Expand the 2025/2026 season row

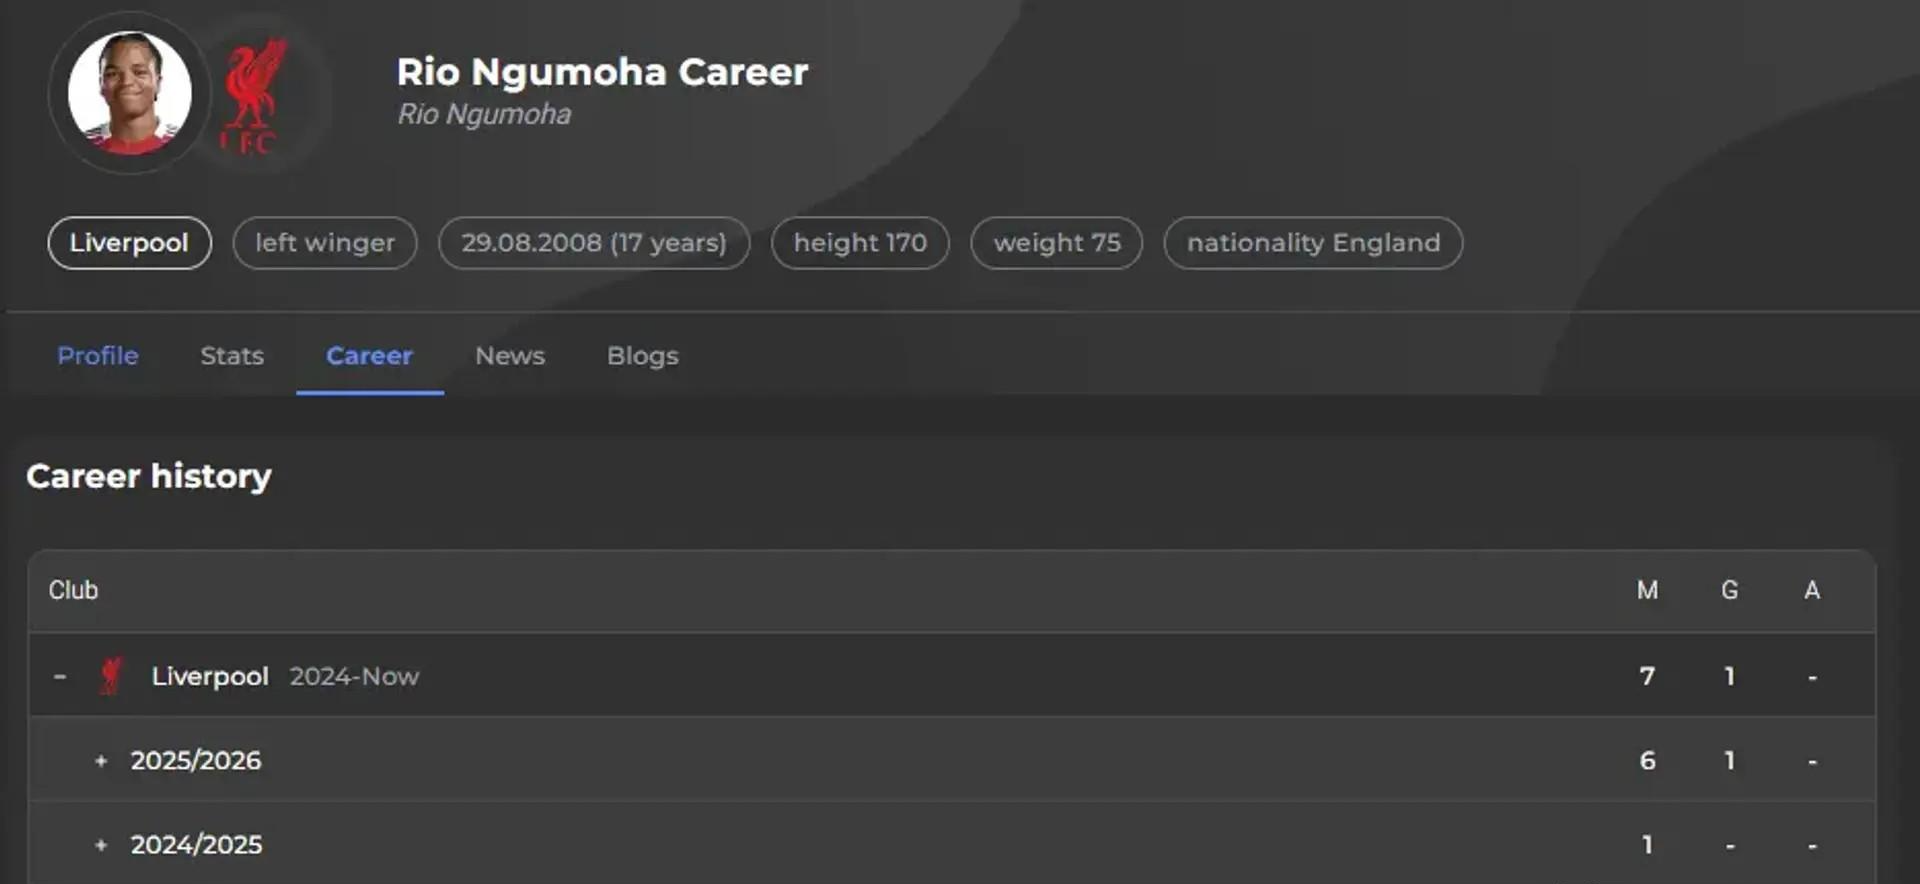[101, 761]
